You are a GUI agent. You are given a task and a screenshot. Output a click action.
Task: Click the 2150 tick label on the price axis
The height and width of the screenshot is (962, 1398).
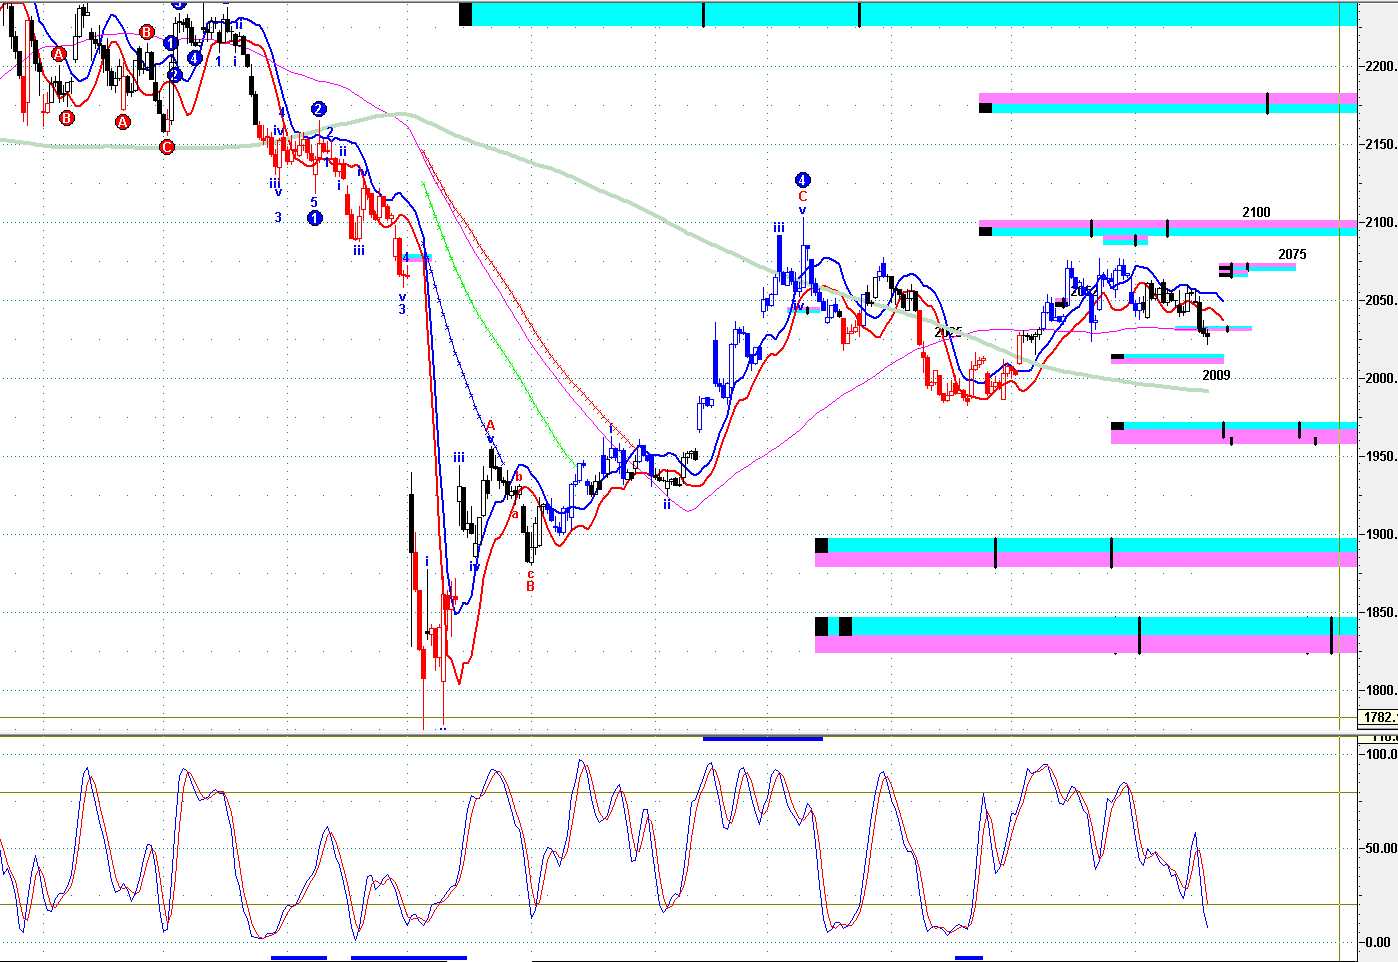1381,145
